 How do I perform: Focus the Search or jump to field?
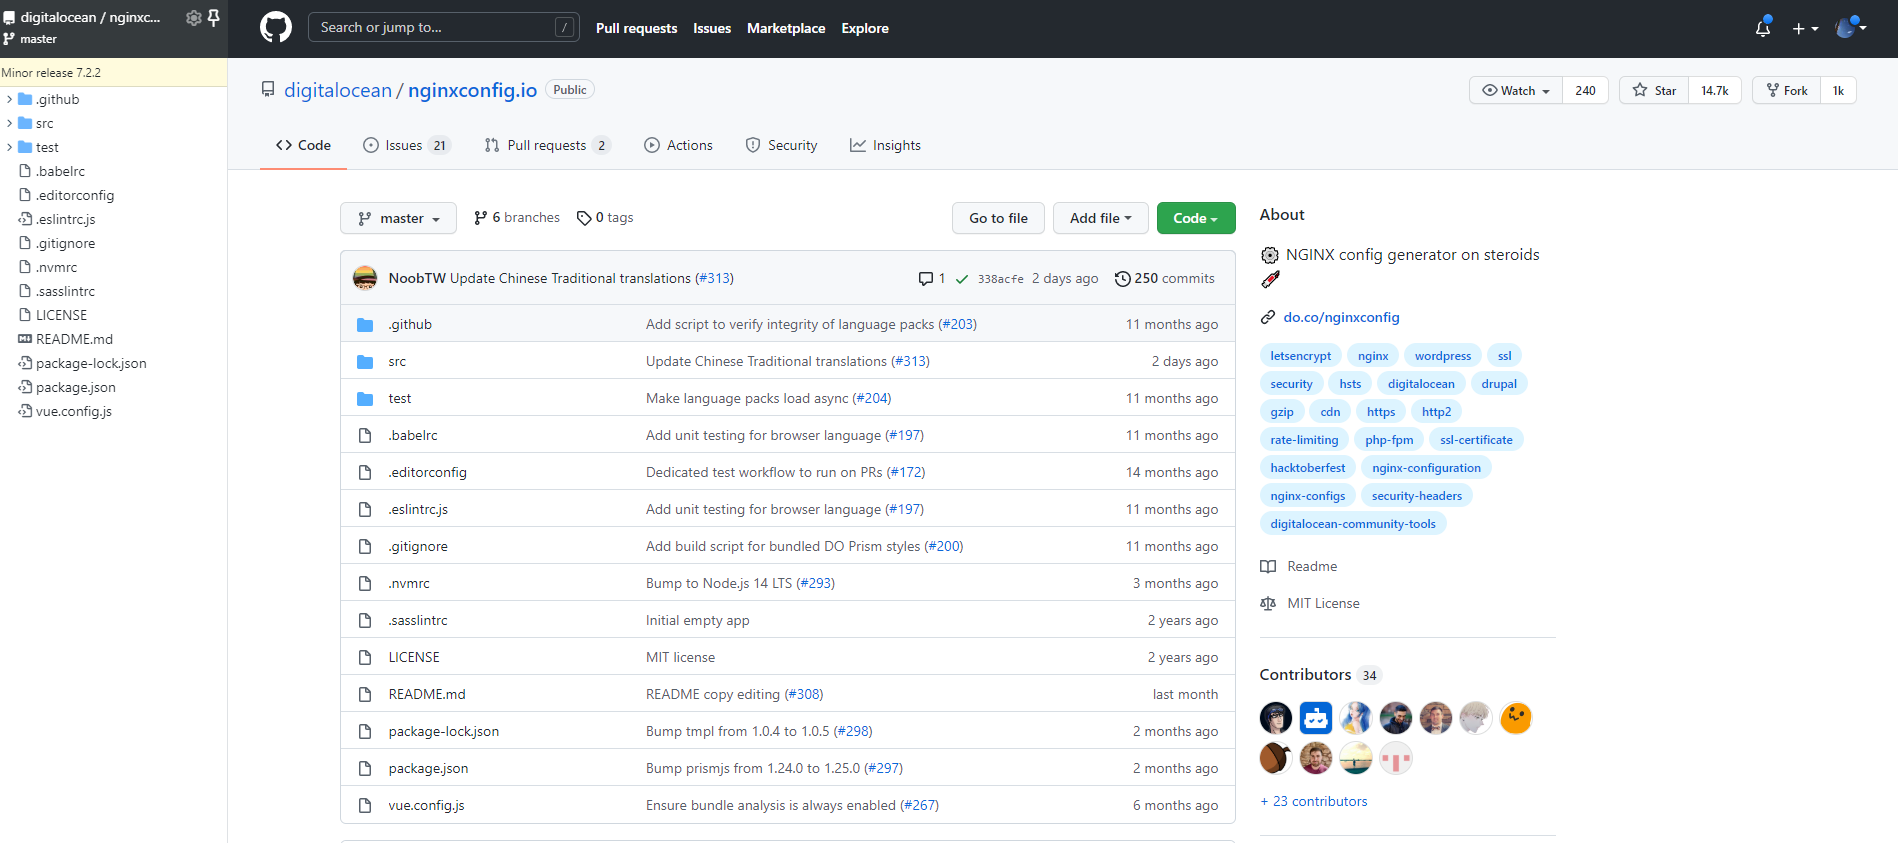[443, 27]
